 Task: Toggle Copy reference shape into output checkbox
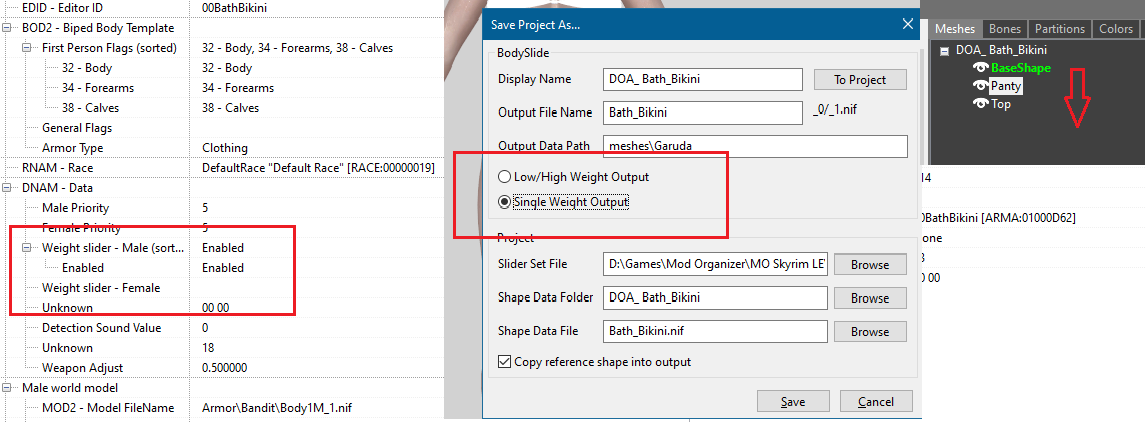[x=504, y=361]
